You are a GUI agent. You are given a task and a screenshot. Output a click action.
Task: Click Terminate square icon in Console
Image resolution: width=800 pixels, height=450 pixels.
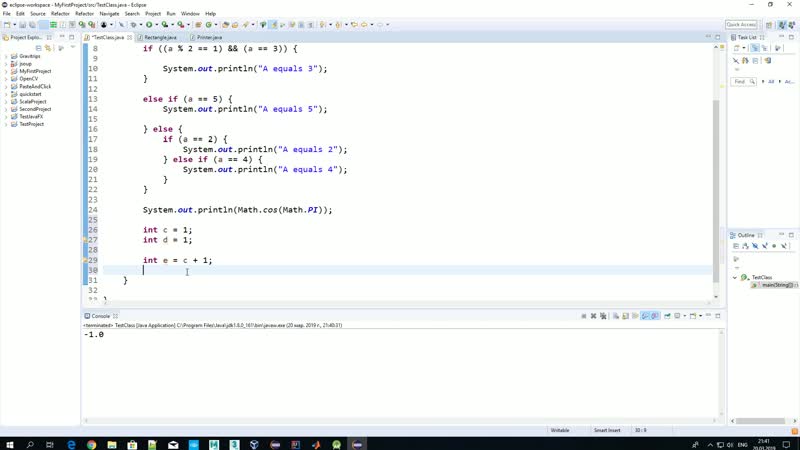click(584, 316)
